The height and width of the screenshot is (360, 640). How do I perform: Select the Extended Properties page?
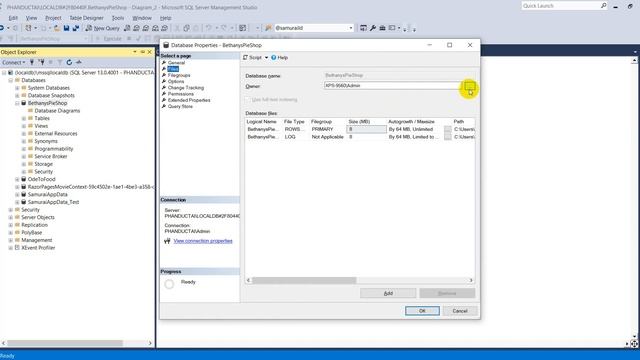tap(189, 100)
